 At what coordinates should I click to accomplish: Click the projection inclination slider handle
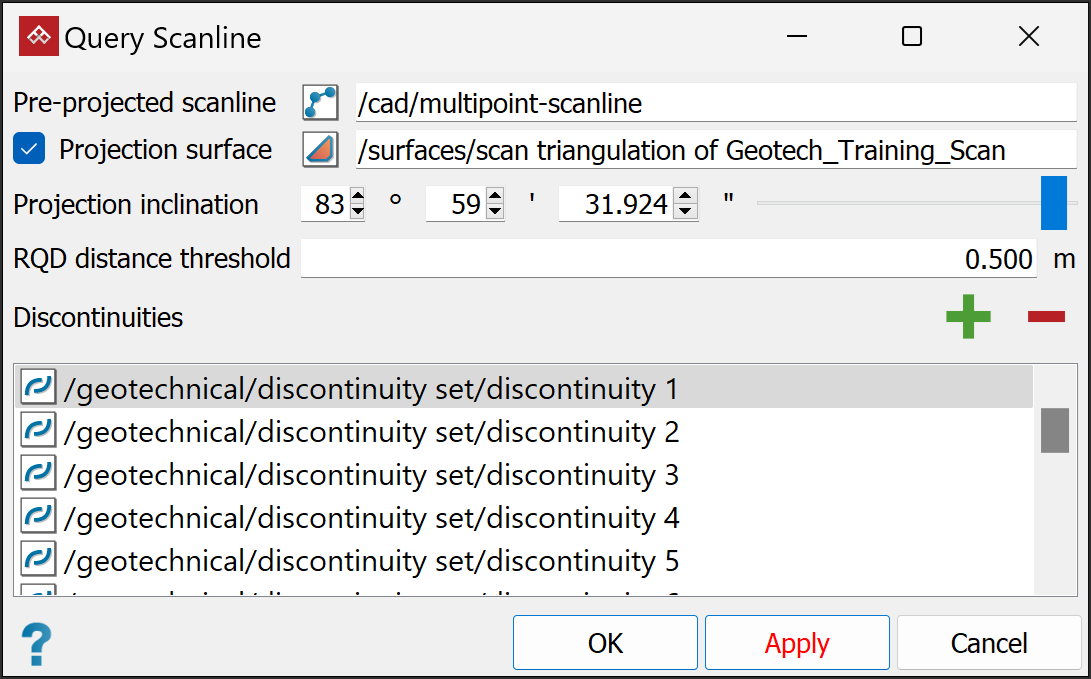[1053, 204]
